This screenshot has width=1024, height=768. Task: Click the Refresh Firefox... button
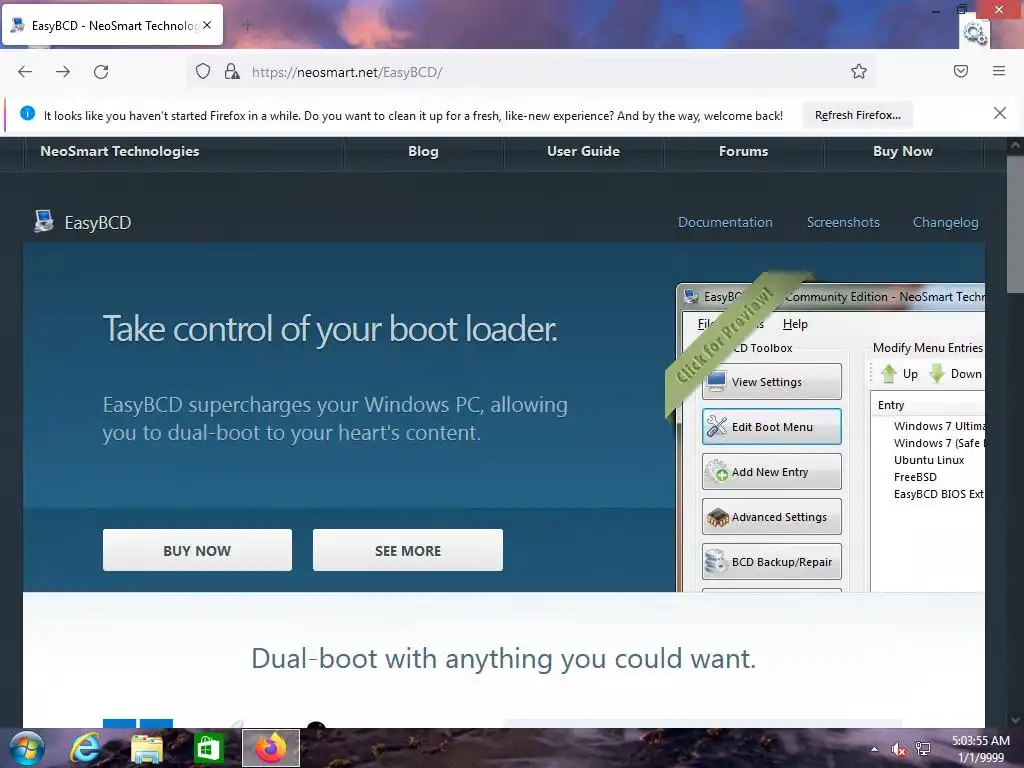tap(857, 115)
